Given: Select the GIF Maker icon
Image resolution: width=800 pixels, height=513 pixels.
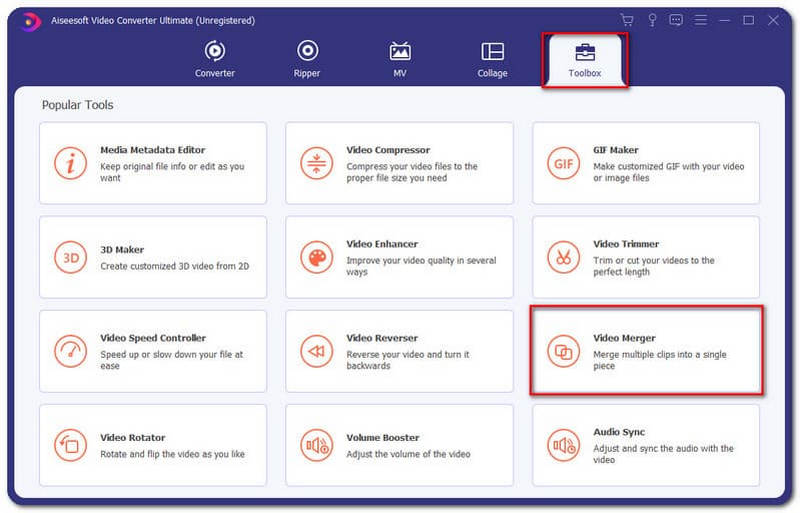Looking at the screenshot, I should point(563,164).
